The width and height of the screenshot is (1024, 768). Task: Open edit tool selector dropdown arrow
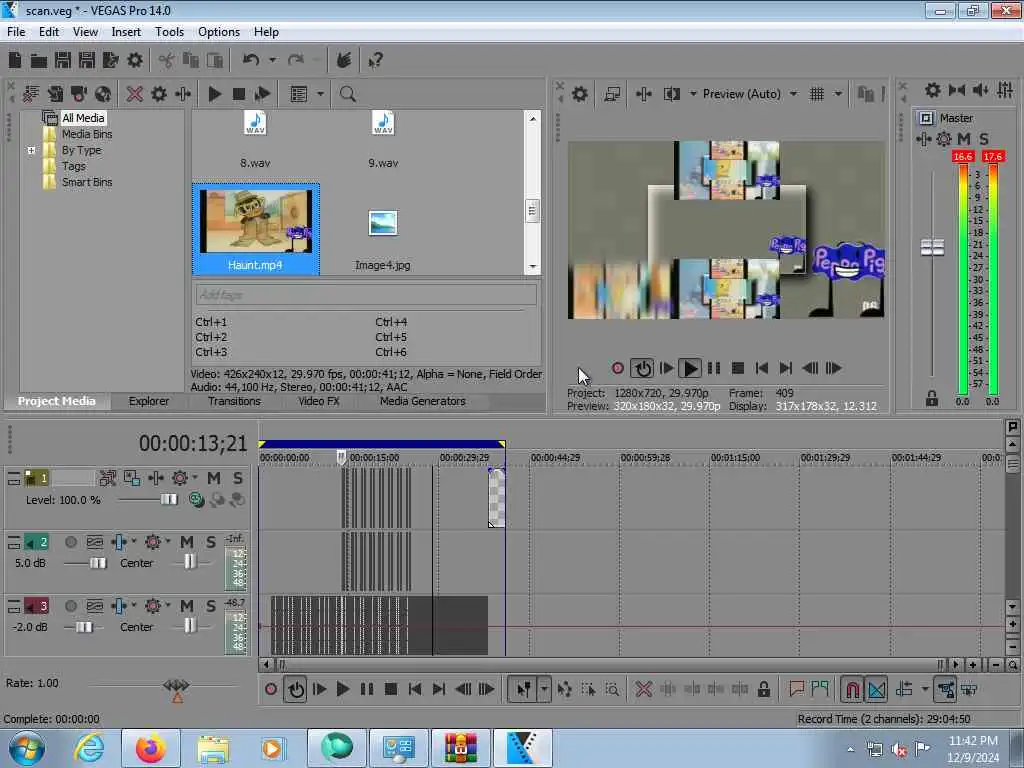click(544, 689)
